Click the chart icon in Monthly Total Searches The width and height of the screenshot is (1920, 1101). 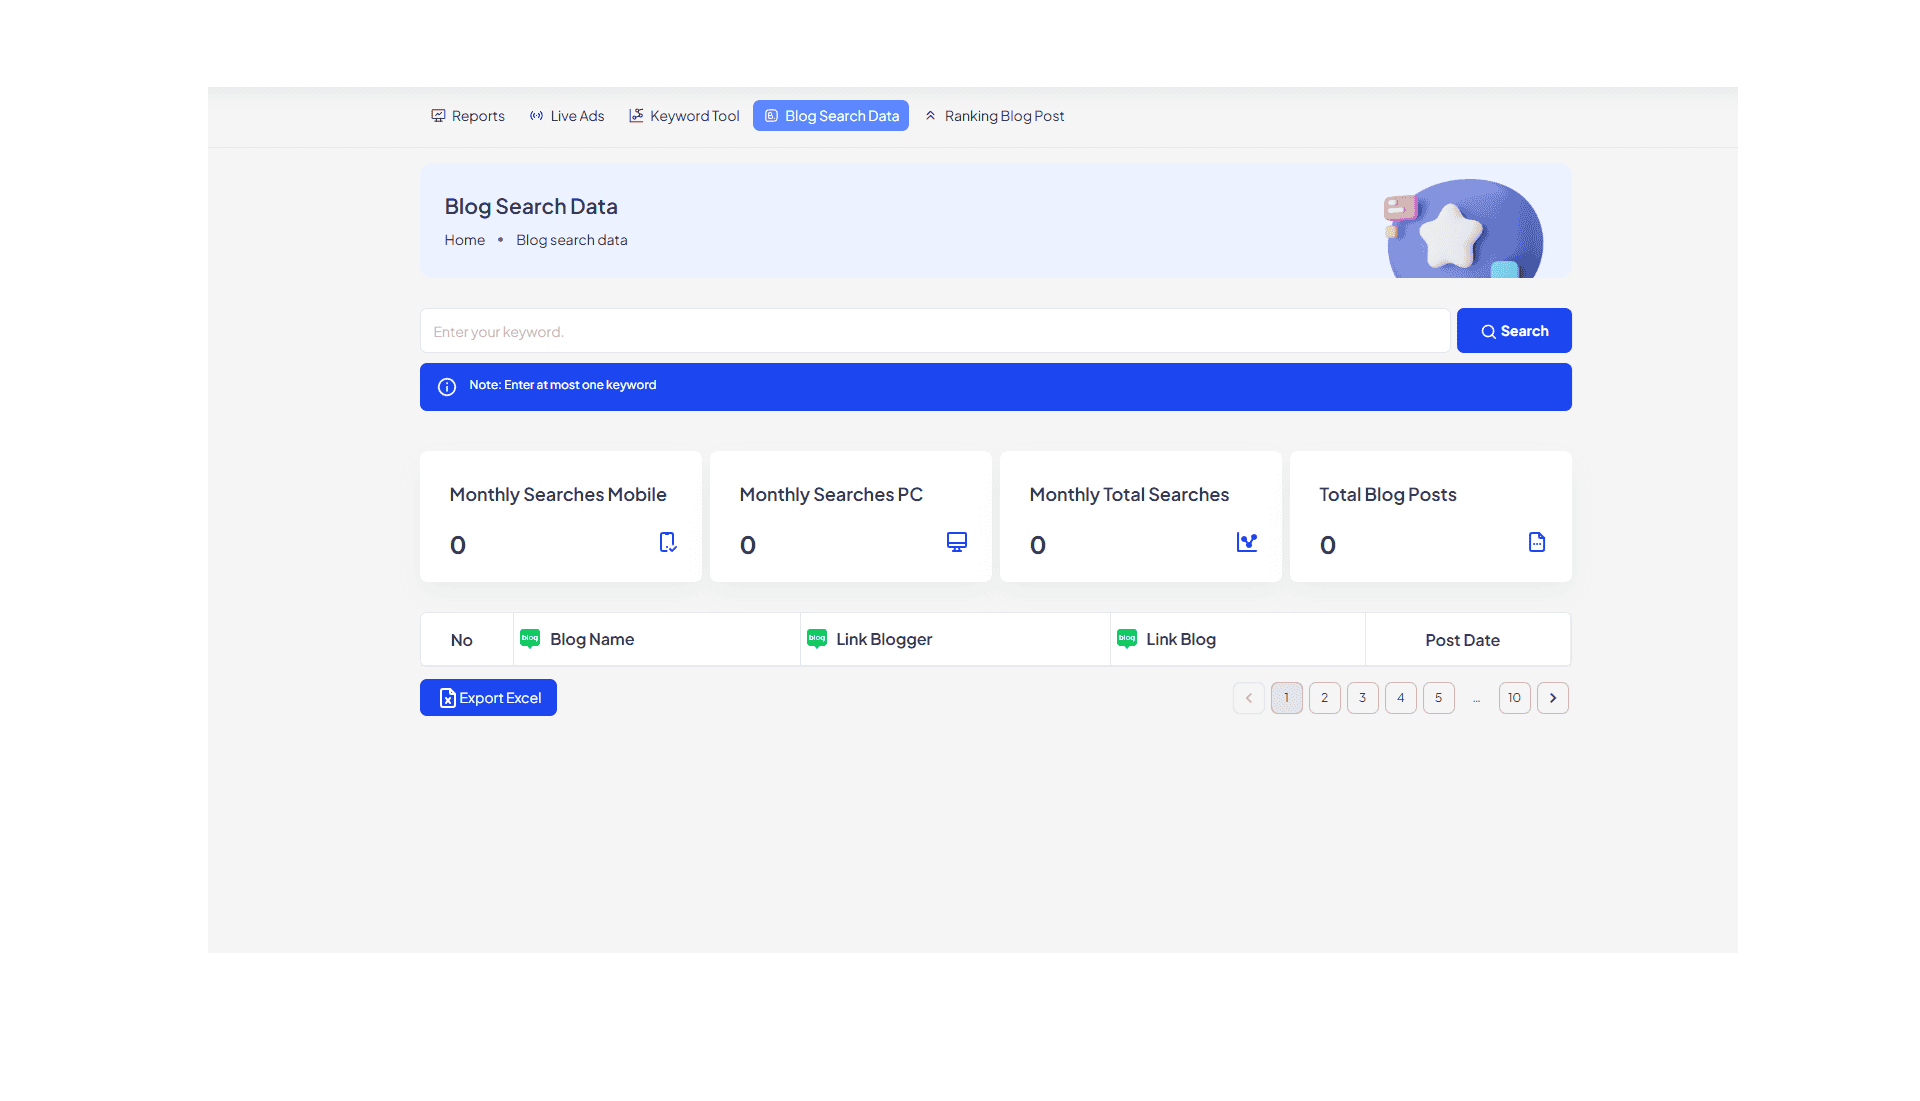(x=1247, y=542)
